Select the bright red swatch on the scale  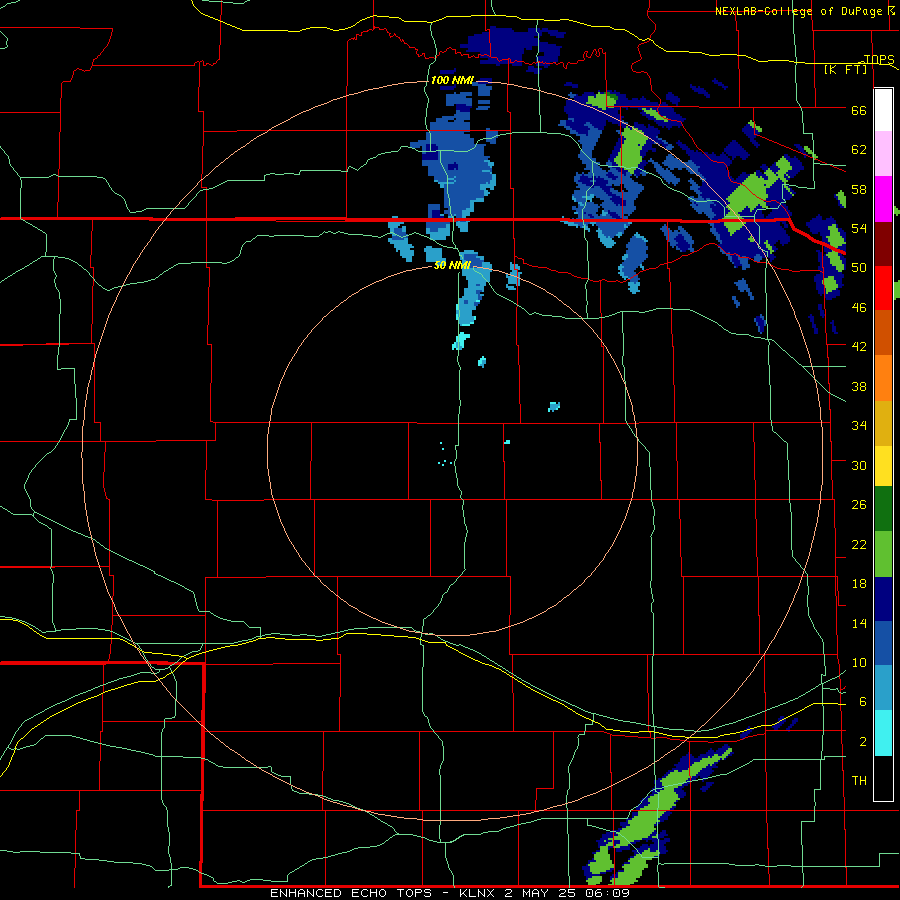click(x=883, y=288)
